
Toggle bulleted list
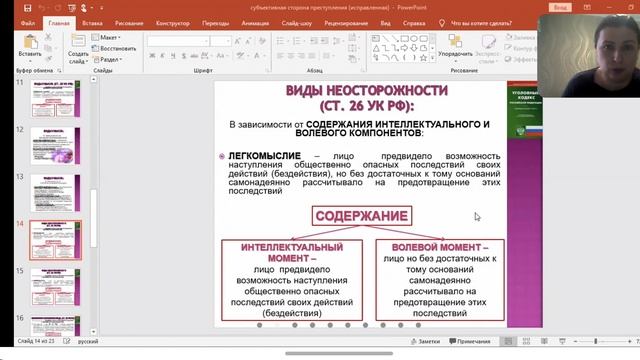(x=280, y=41)
